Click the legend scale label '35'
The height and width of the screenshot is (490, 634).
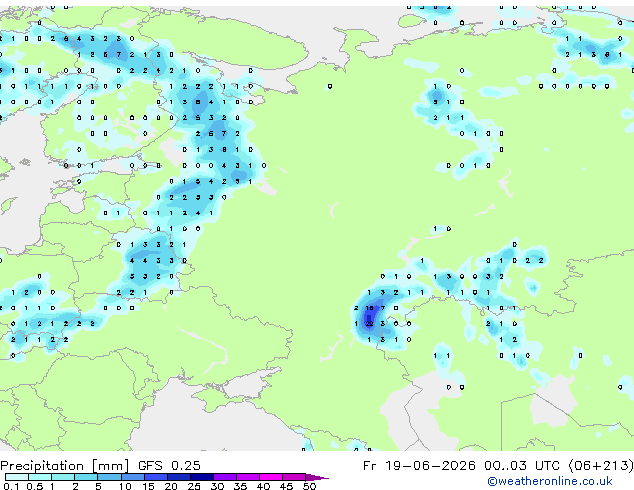pos(240,486)
